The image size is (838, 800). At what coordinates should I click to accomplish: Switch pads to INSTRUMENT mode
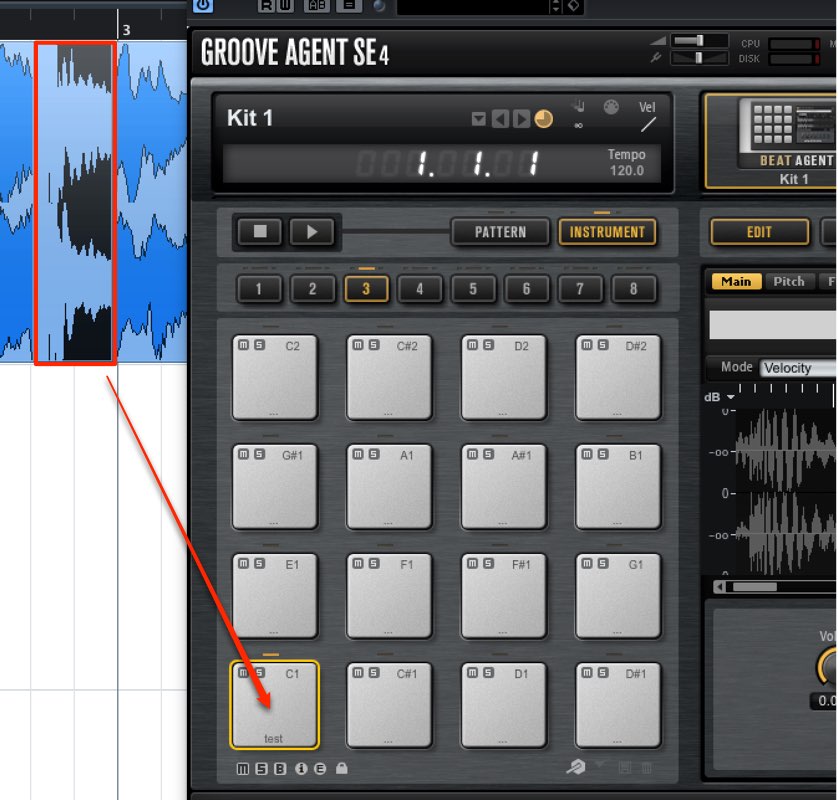pos(607,232)
